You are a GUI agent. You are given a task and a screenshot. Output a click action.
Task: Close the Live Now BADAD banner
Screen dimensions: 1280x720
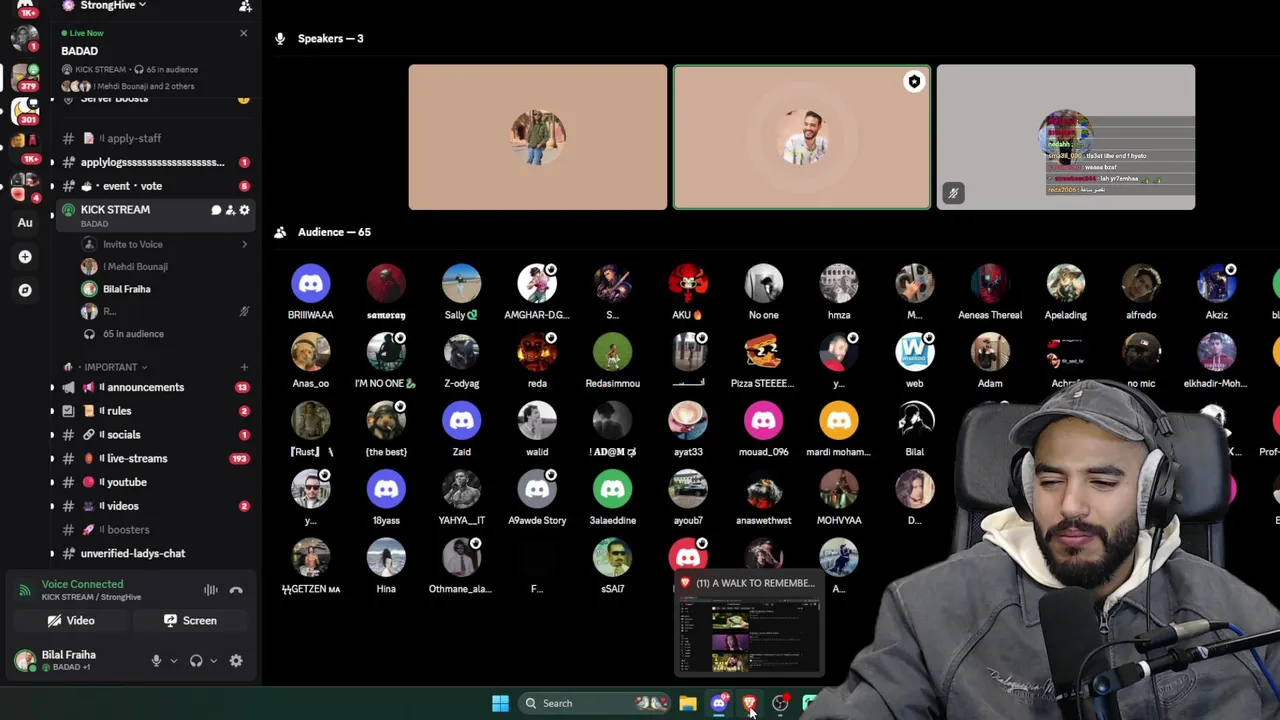[243, 34]
